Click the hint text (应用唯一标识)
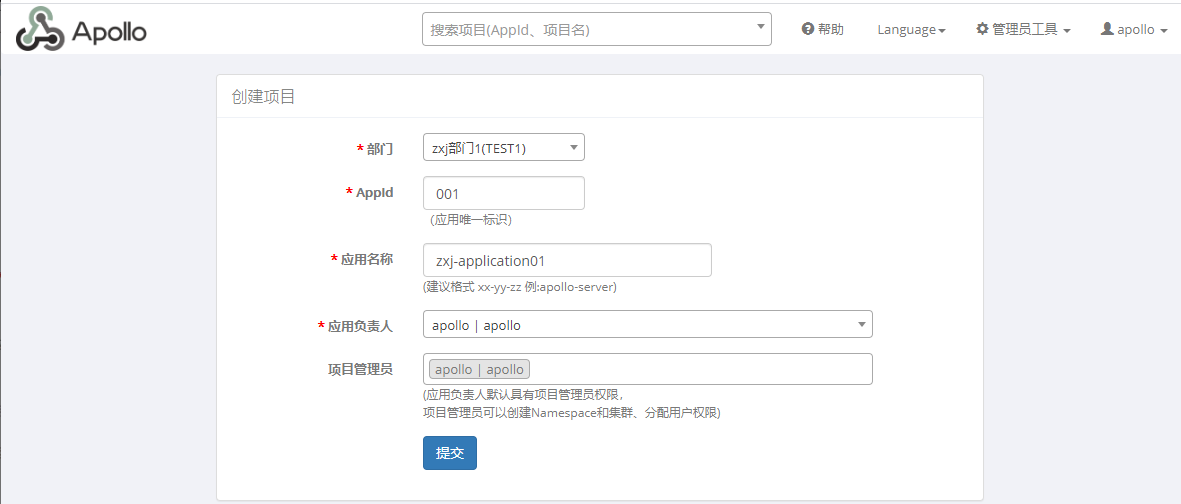Viewport: 1181px width, 504px height. (x=471, y=220)
